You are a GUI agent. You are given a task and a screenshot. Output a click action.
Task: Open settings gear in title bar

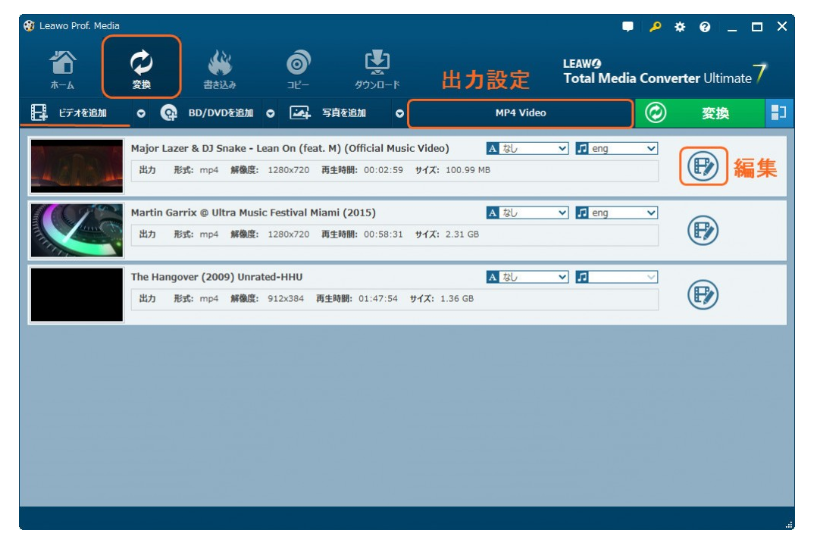680,27
